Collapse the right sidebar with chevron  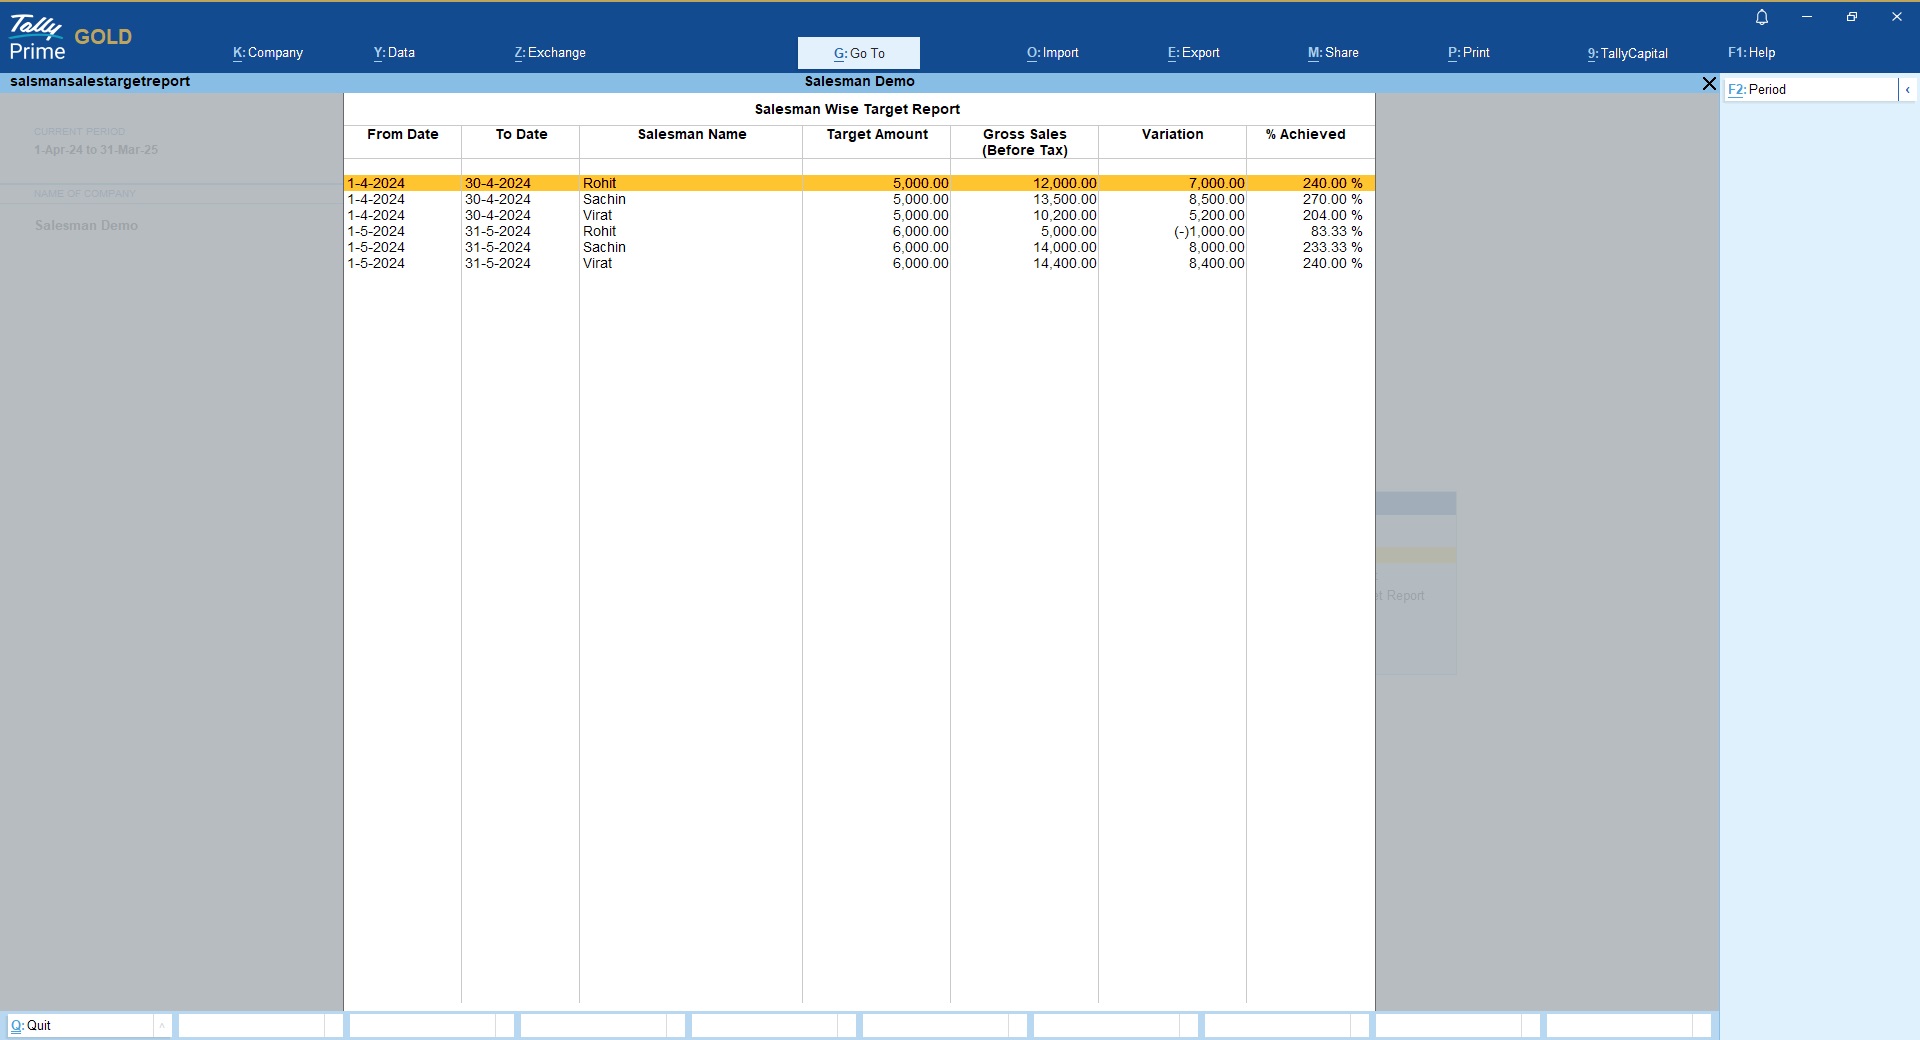pos(1907,90)
